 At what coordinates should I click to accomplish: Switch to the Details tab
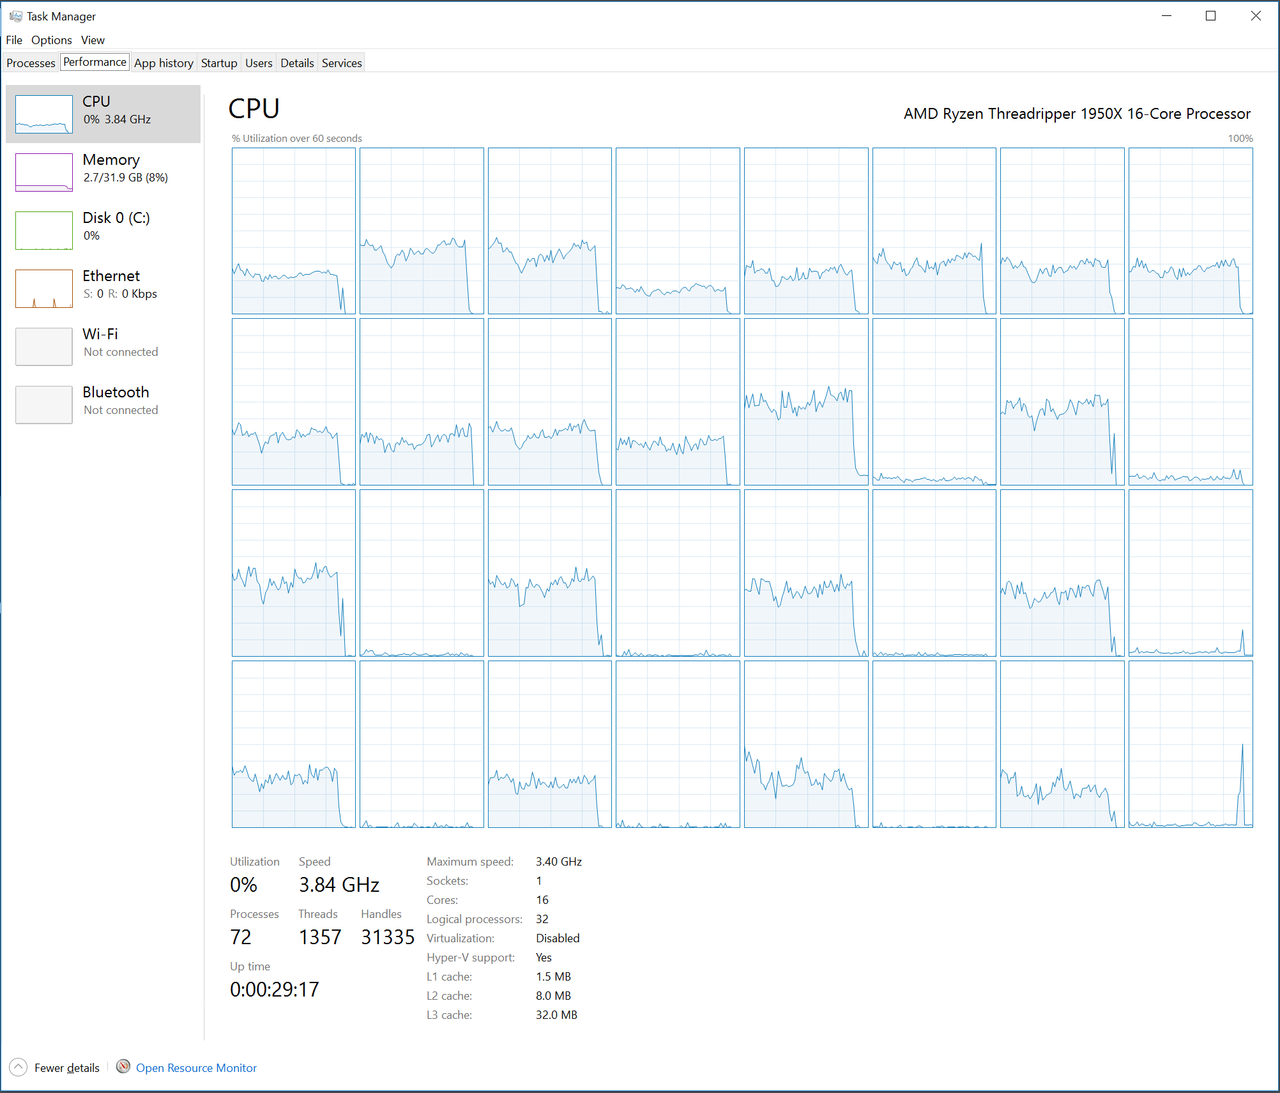[297, 63]
